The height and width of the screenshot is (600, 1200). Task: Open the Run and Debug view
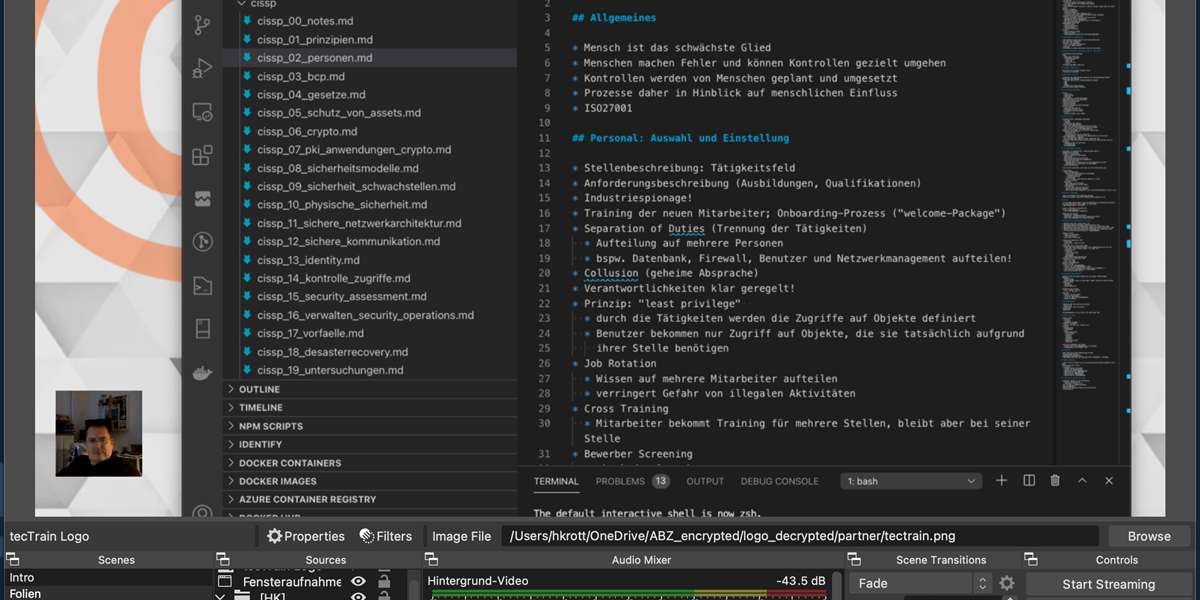(x=203, y=68)
